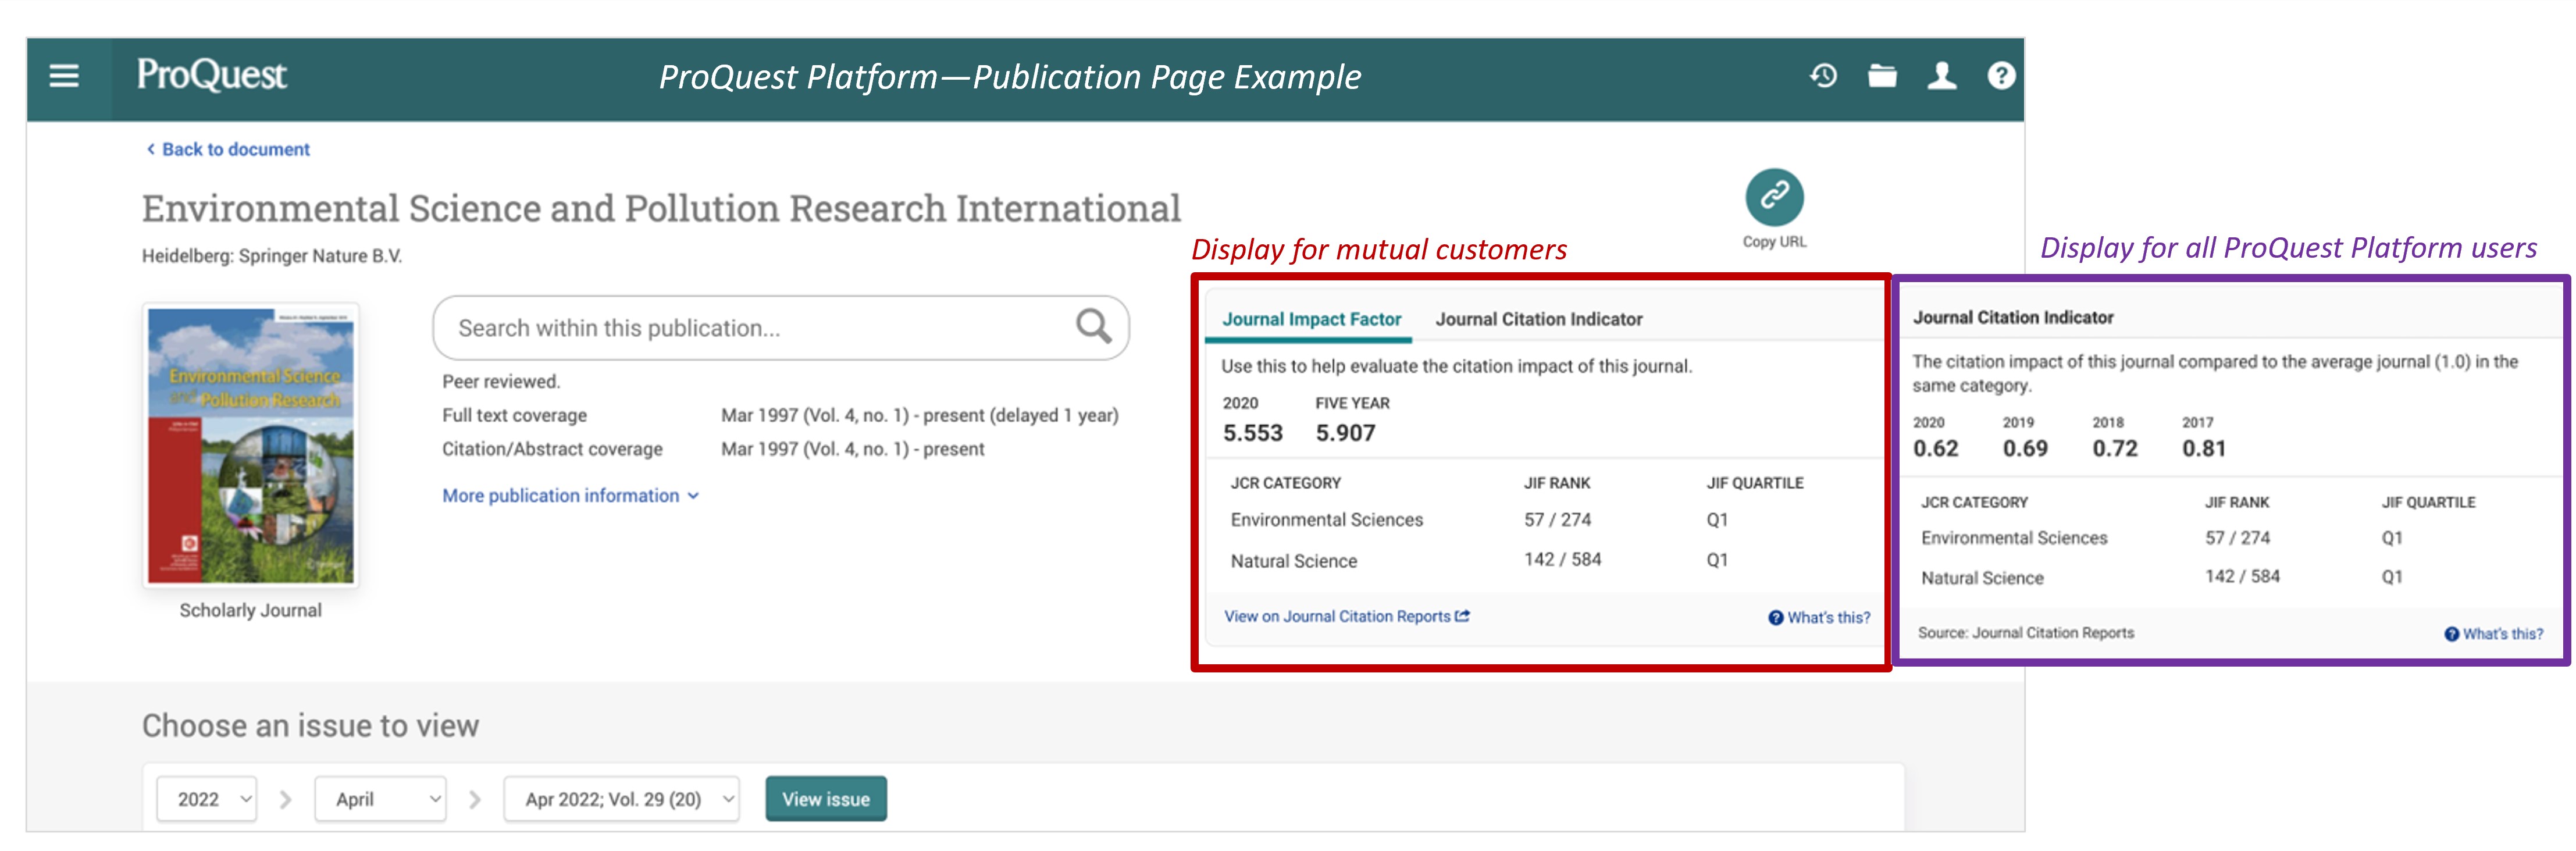Click the Copy URL link icon

[x=1774, y=197]
